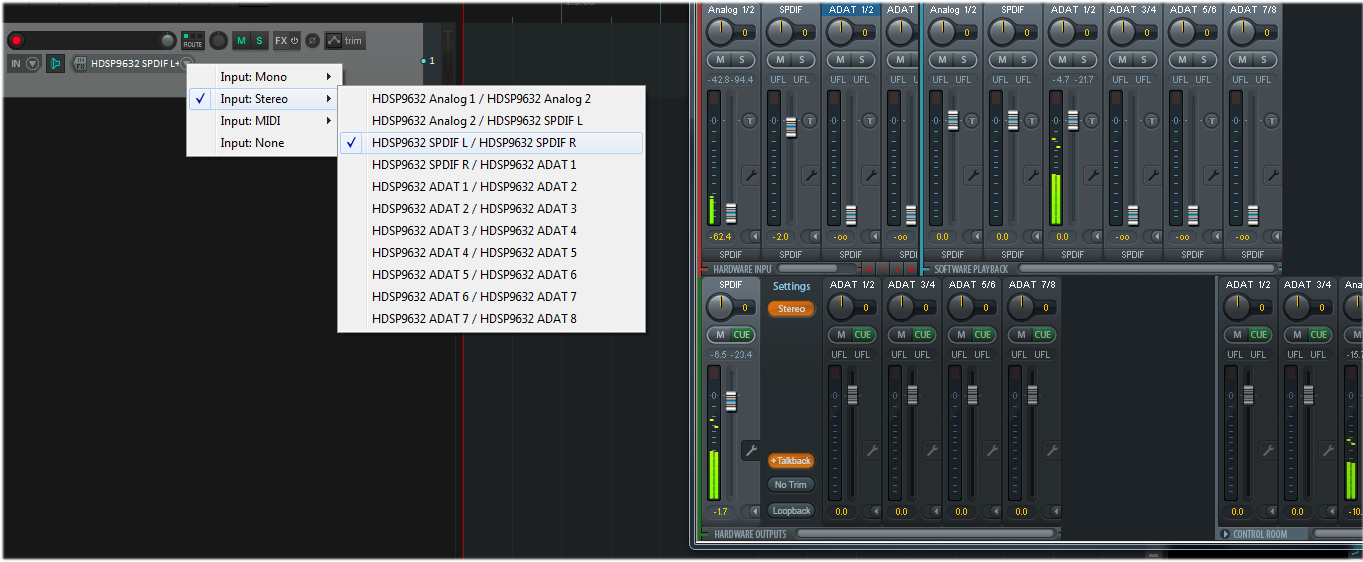Solo Hardware Inputs SPDIF channel
The width and height of the screenshot is (1363, 562).
(x=801, y=59)
